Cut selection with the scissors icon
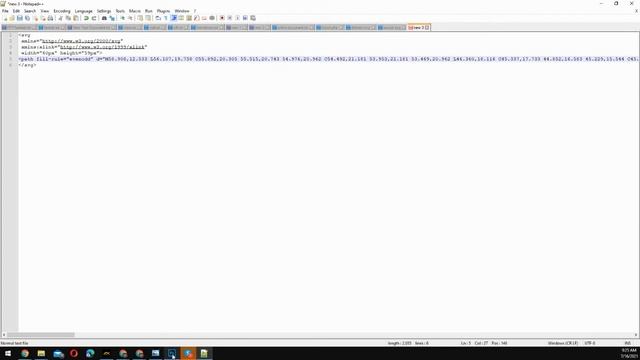This screenshot has width=640, height=360. (x=60, y=18)
